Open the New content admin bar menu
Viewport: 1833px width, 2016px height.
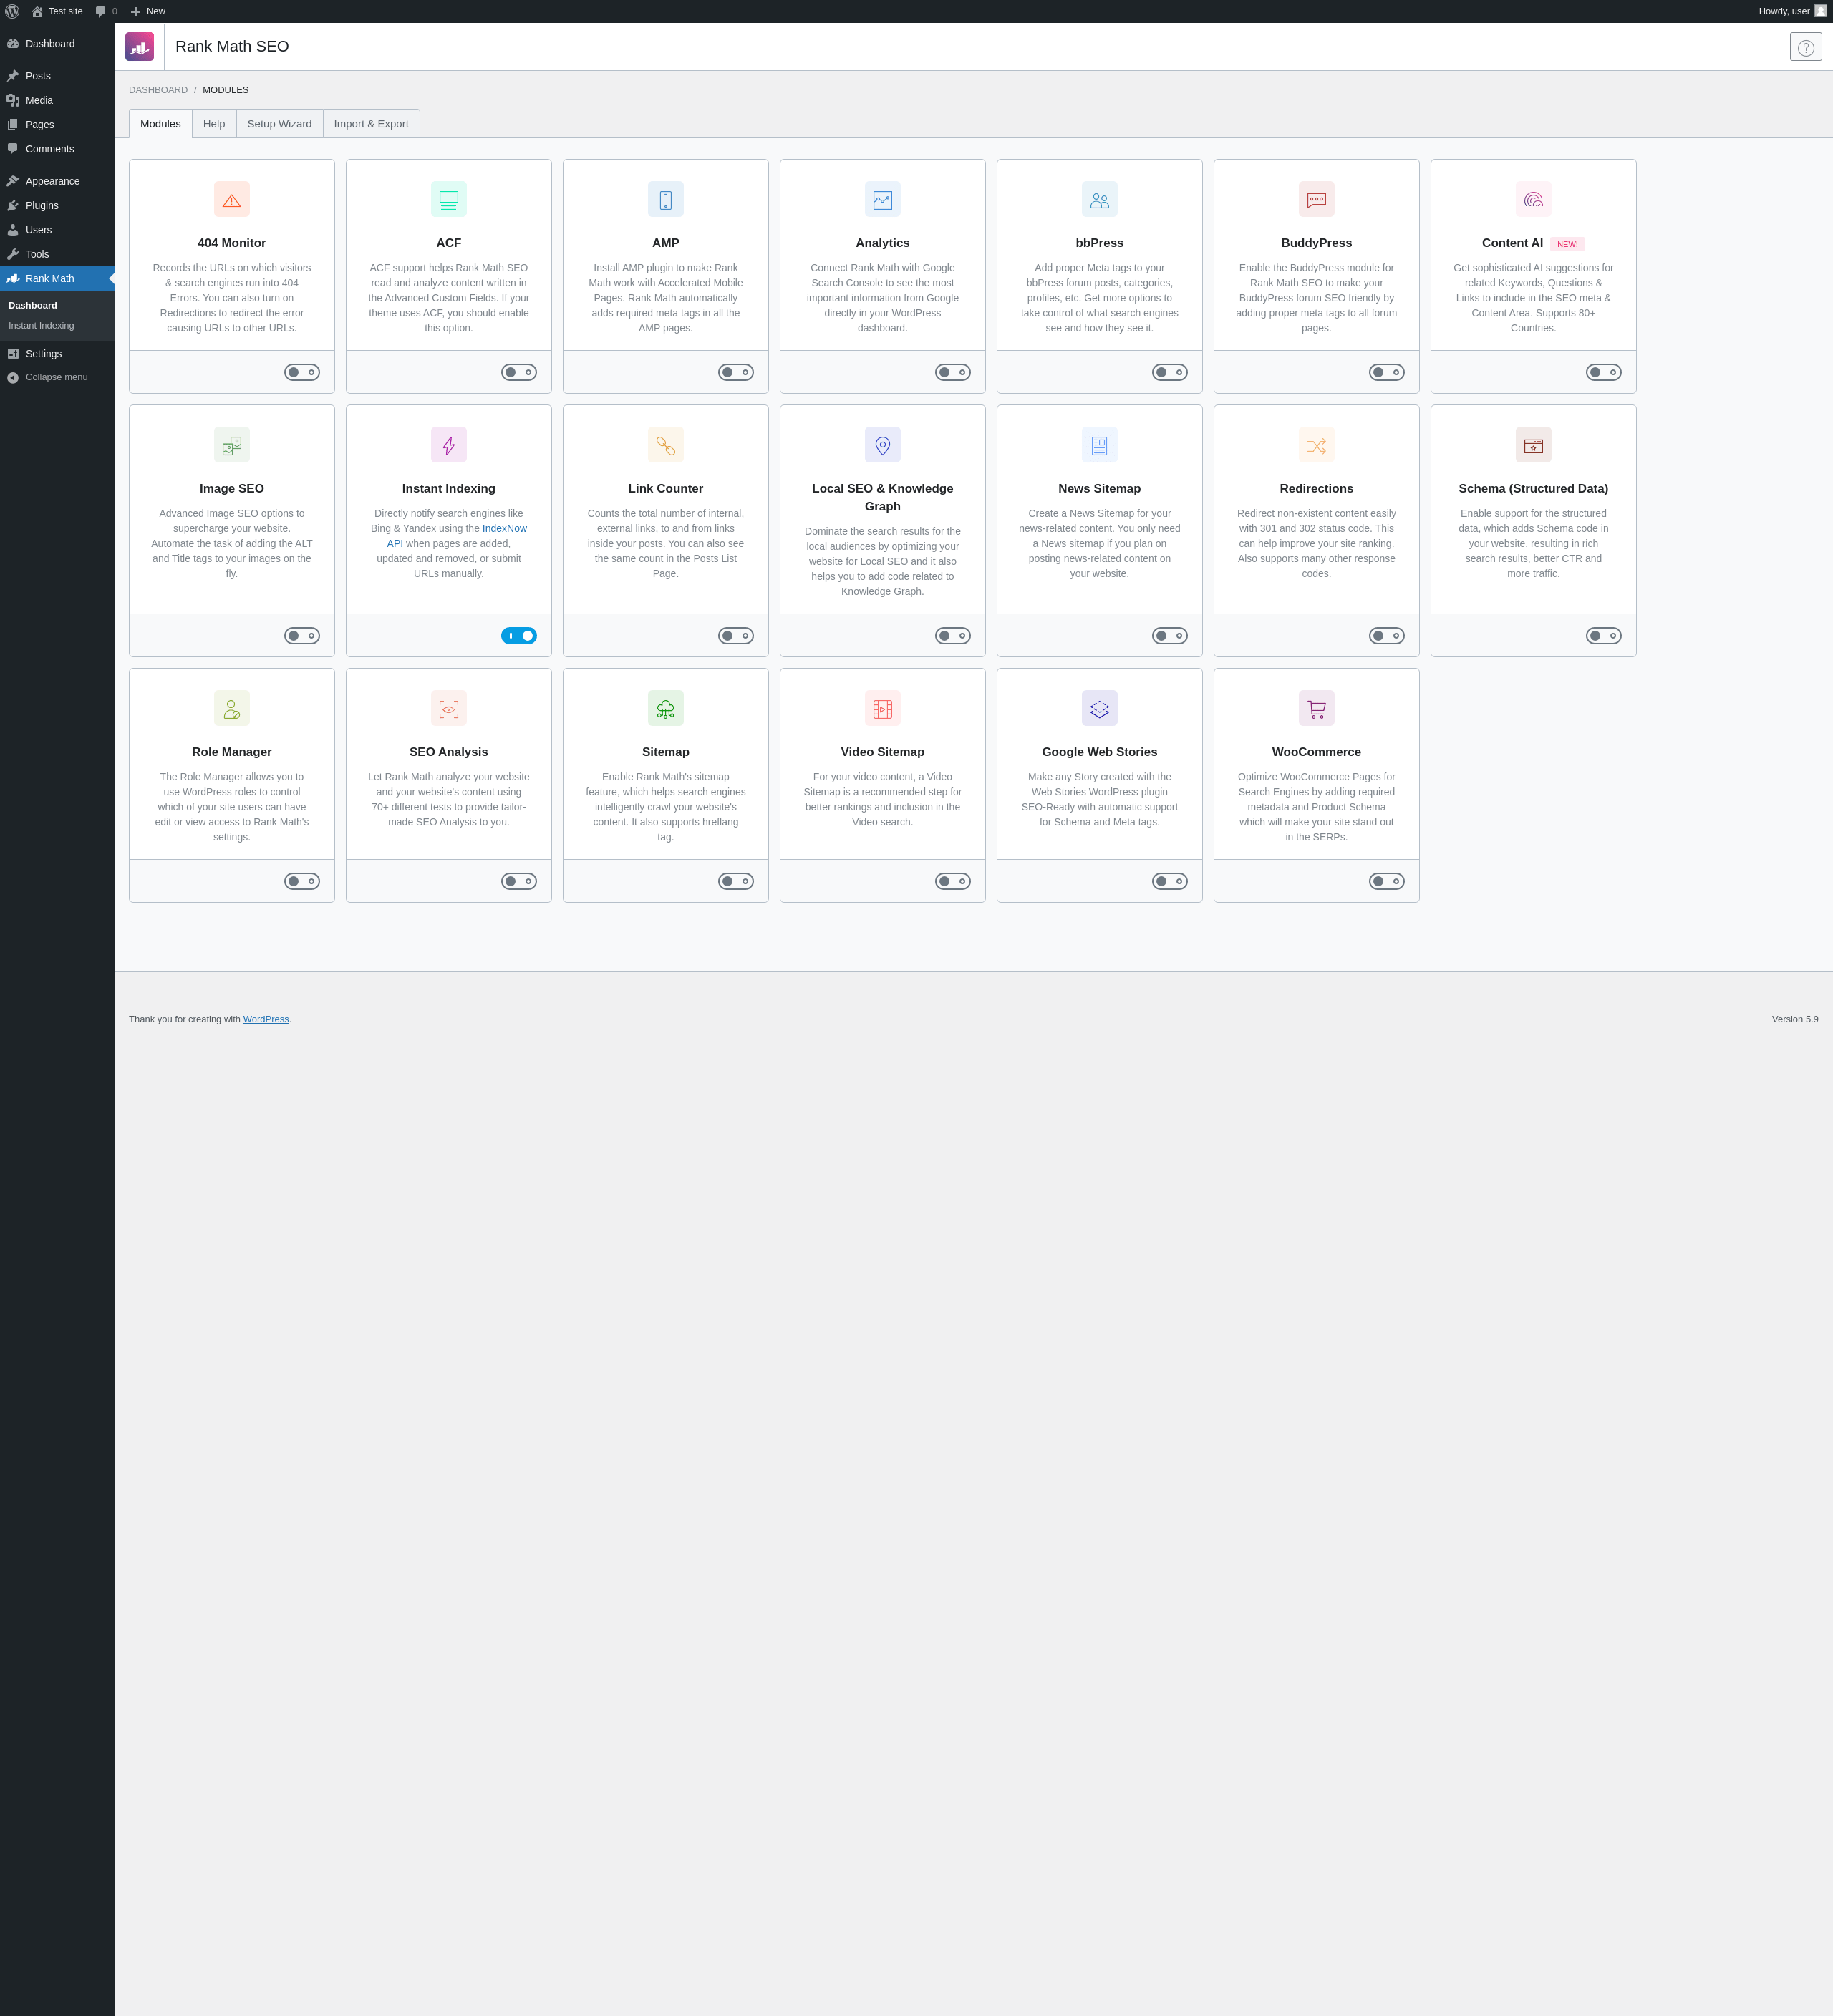tap(148, 11)
